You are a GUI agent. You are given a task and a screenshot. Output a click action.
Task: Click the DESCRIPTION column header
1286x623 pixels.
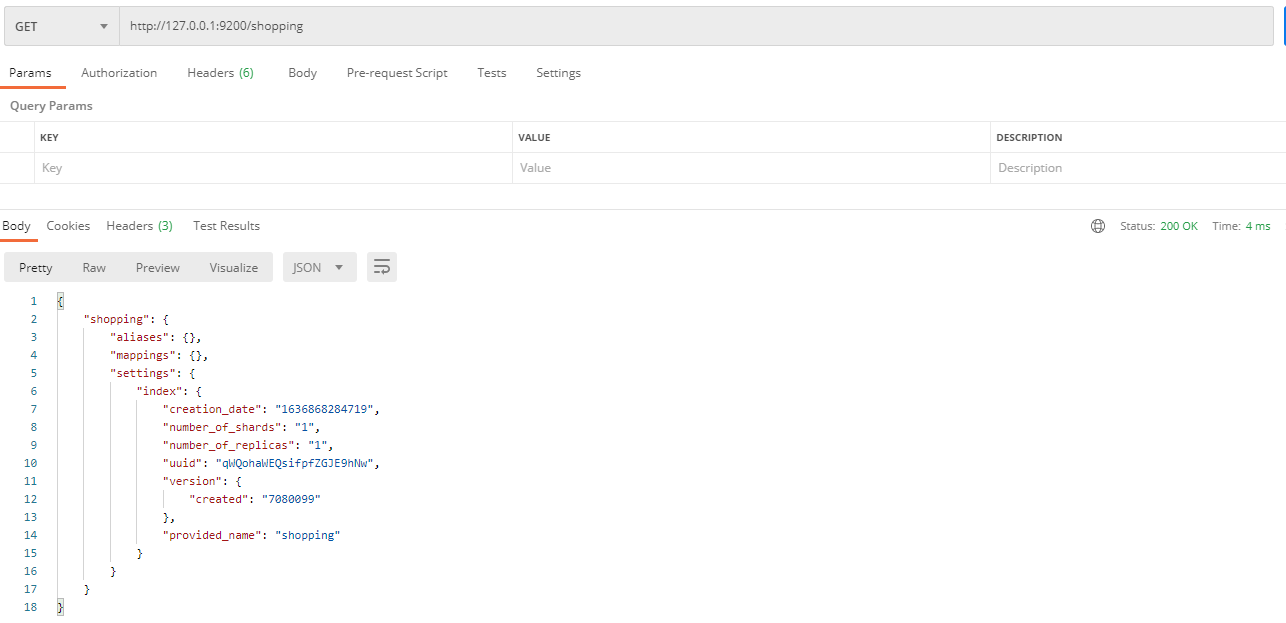pos(1029,138)
